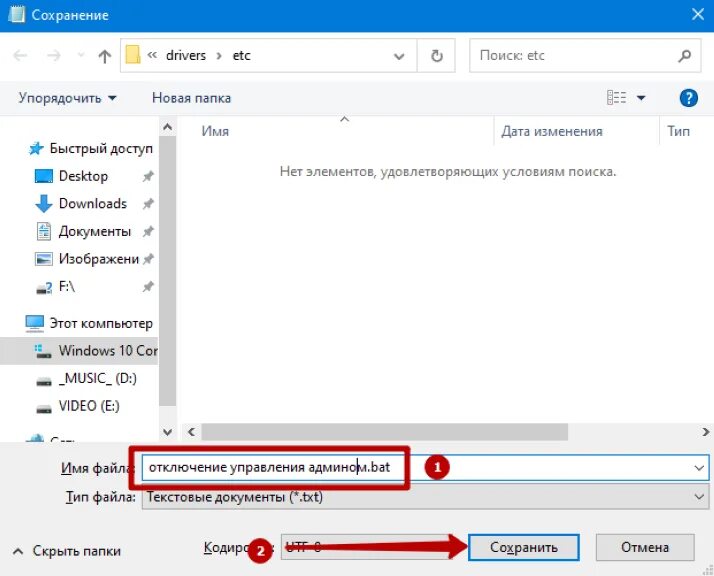Screen dimensions: 714x576
Task: Sort by the Тип column header
Action: point(678,132)
